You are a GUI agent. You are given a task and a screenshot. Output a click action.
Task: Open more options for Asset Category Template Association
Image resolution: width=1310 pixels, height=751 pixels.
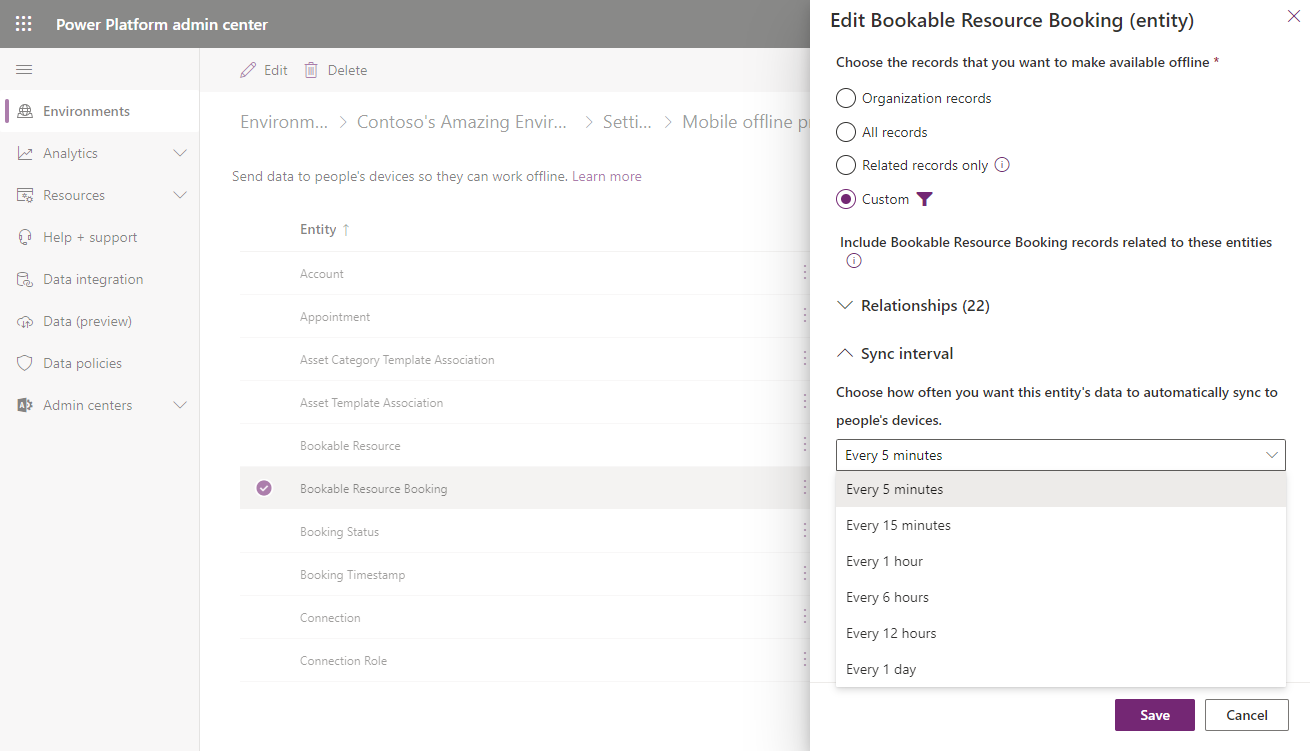pyautogui.click(x=804, y=359)
